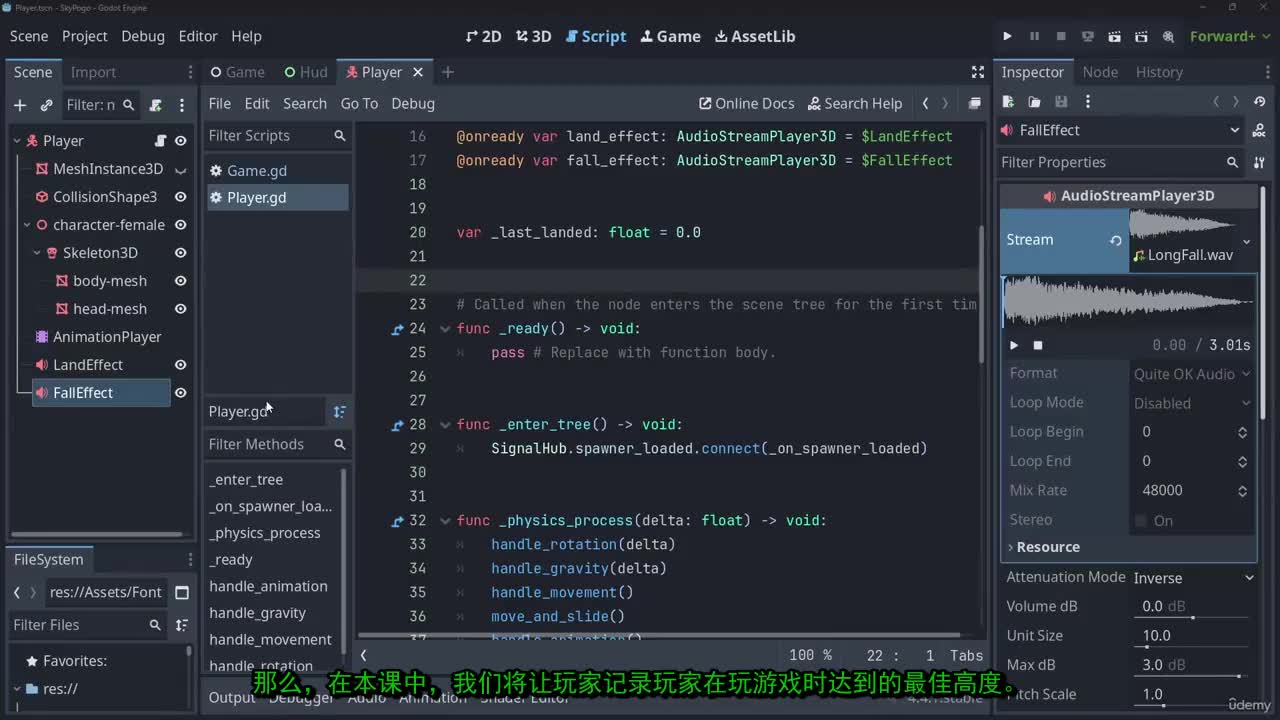Switch to the 2D workspace
The image size is (1280, 720).
pos(484,37)
